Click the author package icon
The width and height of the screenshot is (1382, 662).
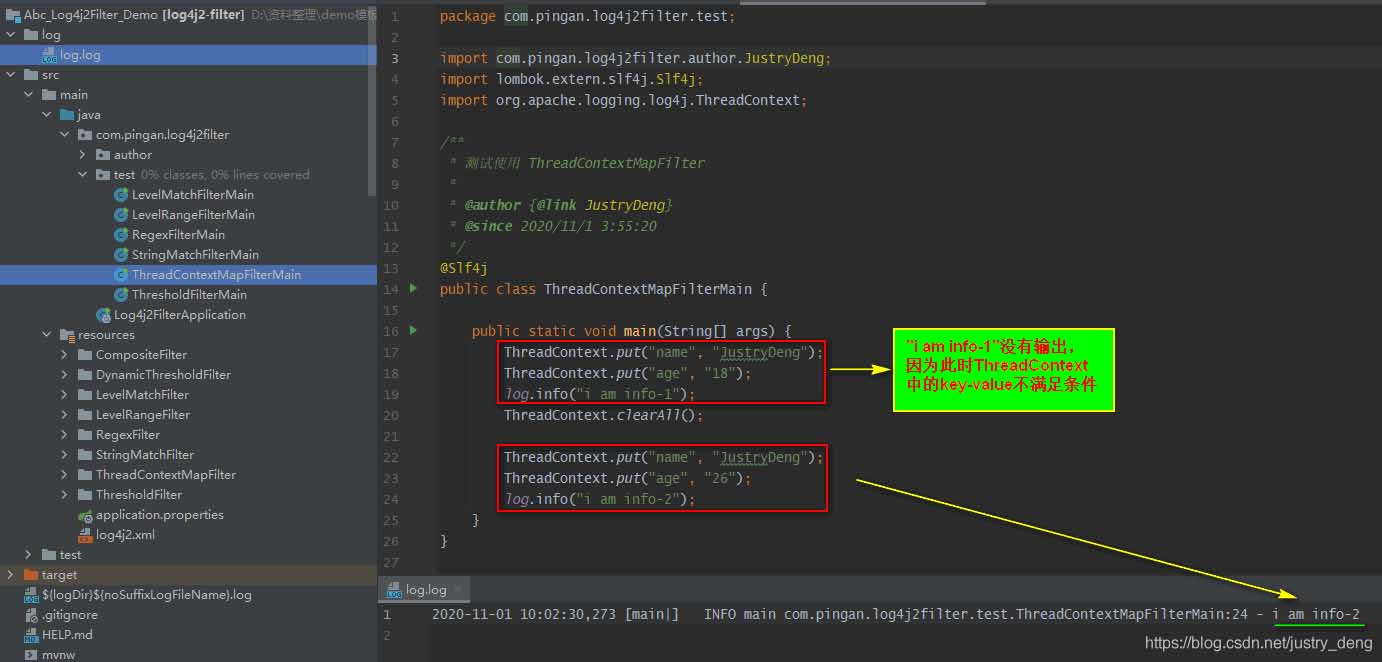tap(103, 155)
